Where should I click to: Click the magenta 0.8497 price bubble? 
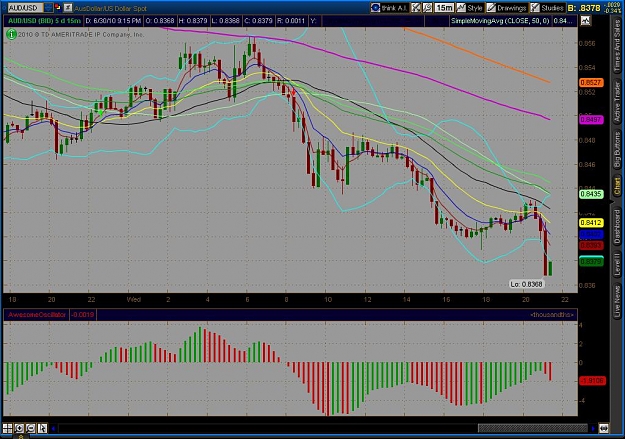coord(591,119)
